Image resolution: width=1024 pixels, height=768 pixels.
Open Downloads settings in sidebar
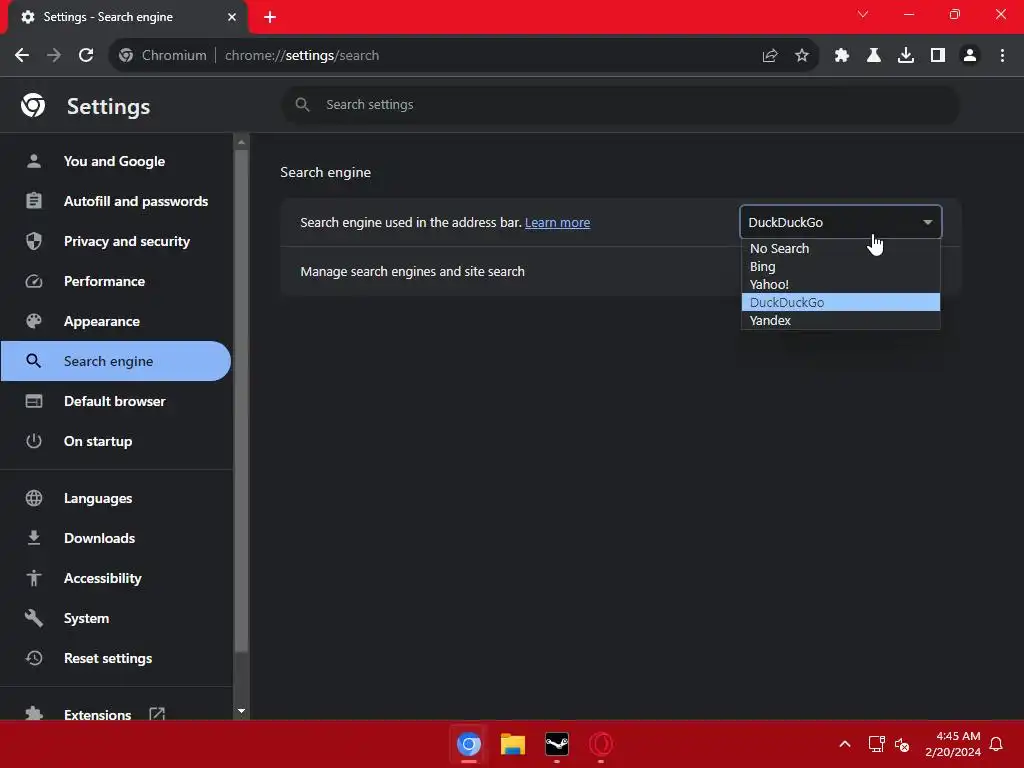(x=116, y=538)
